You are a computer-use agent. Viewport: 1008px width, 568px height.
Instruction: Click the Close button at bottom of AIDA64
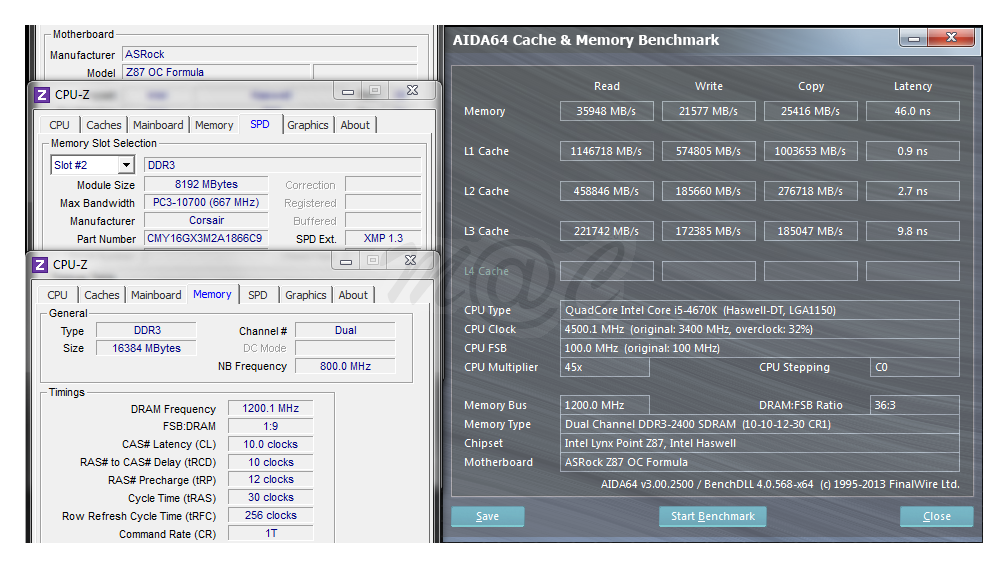936,516
